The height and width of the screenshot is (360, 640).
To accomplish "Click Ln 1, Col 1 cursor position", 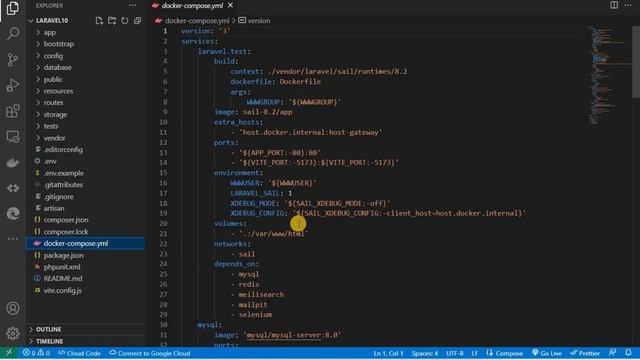I will tap(388, 353).
